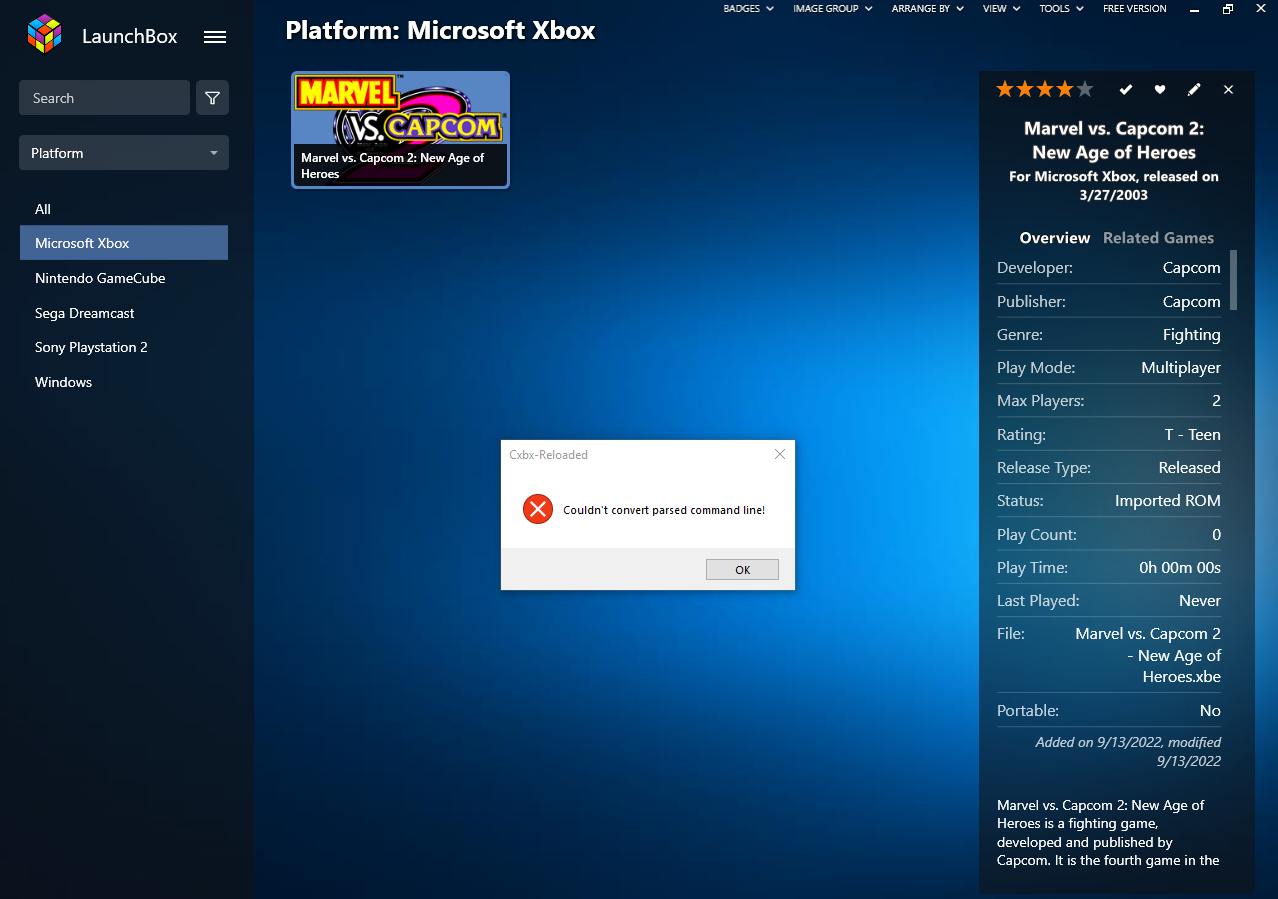Viewport: 1278px width, 899px height.
Task: Click the error message text in dialog
Action: (664, 510)
